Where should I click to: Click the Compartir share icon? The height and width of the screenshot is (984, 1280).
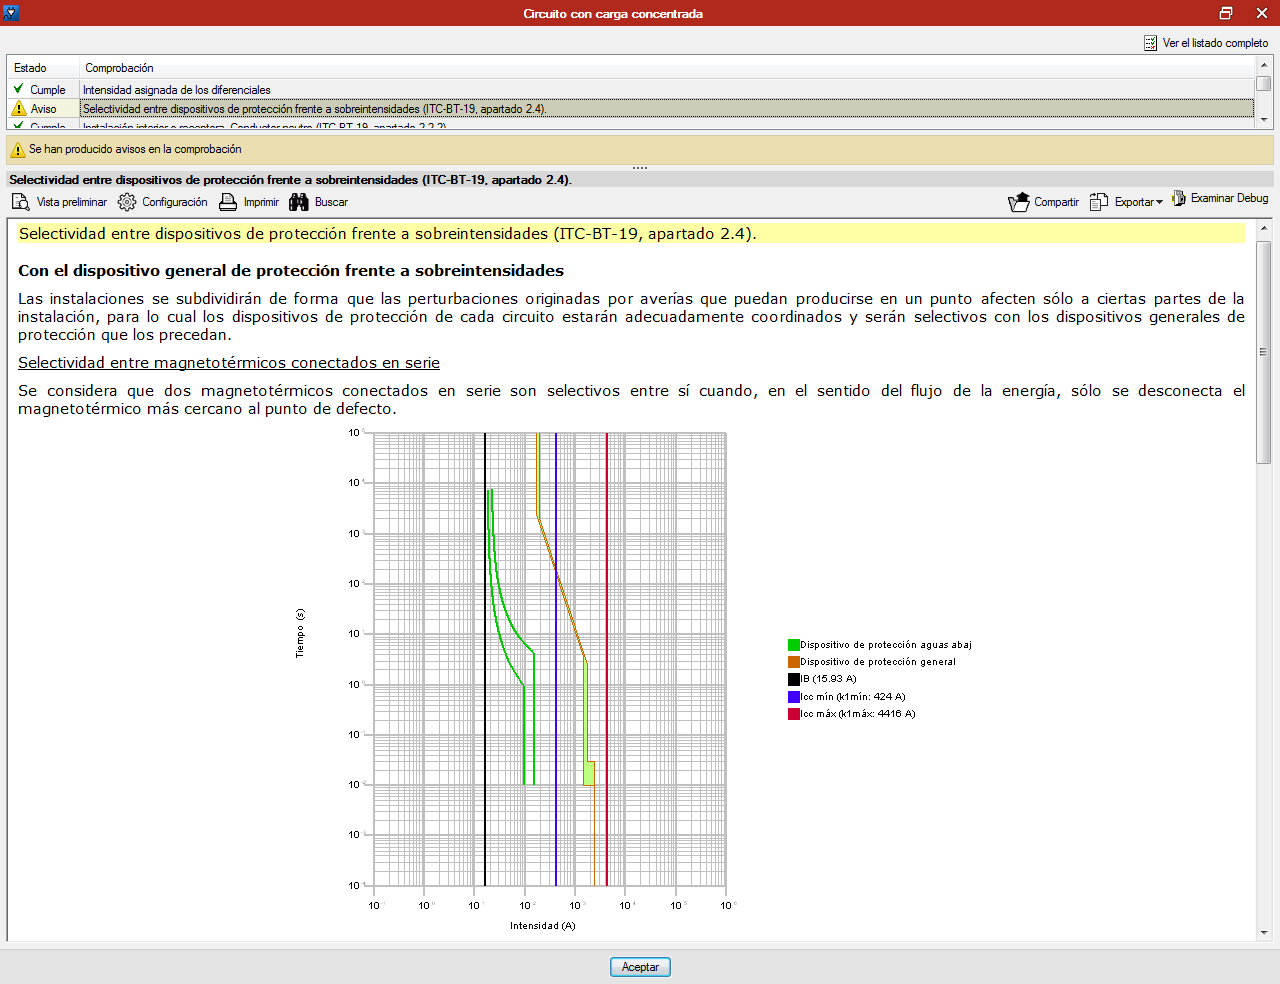click(x=1019, y=202)
